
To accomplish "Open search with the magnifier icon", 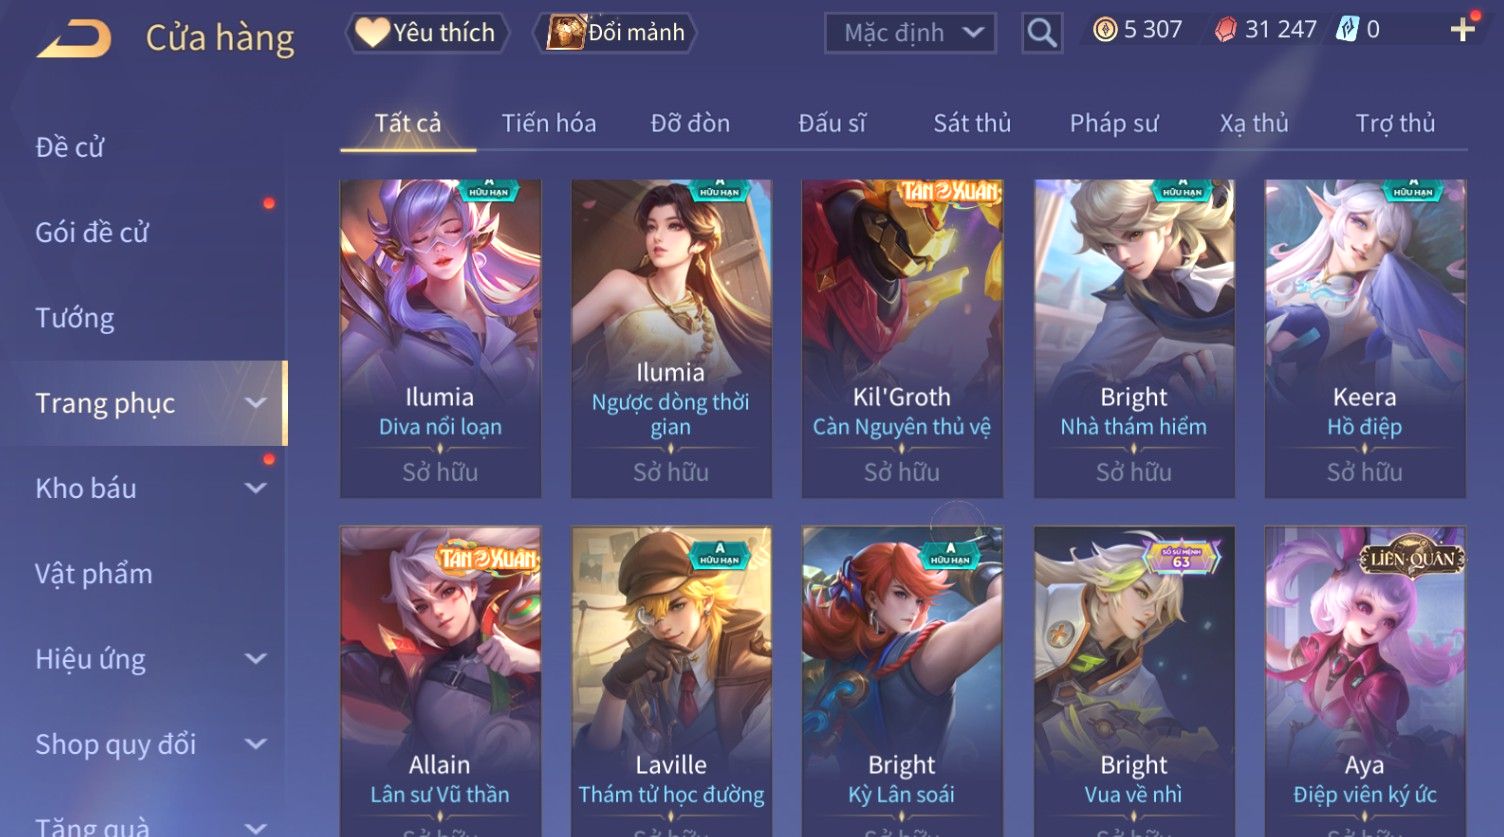I will pos(1042,33).
